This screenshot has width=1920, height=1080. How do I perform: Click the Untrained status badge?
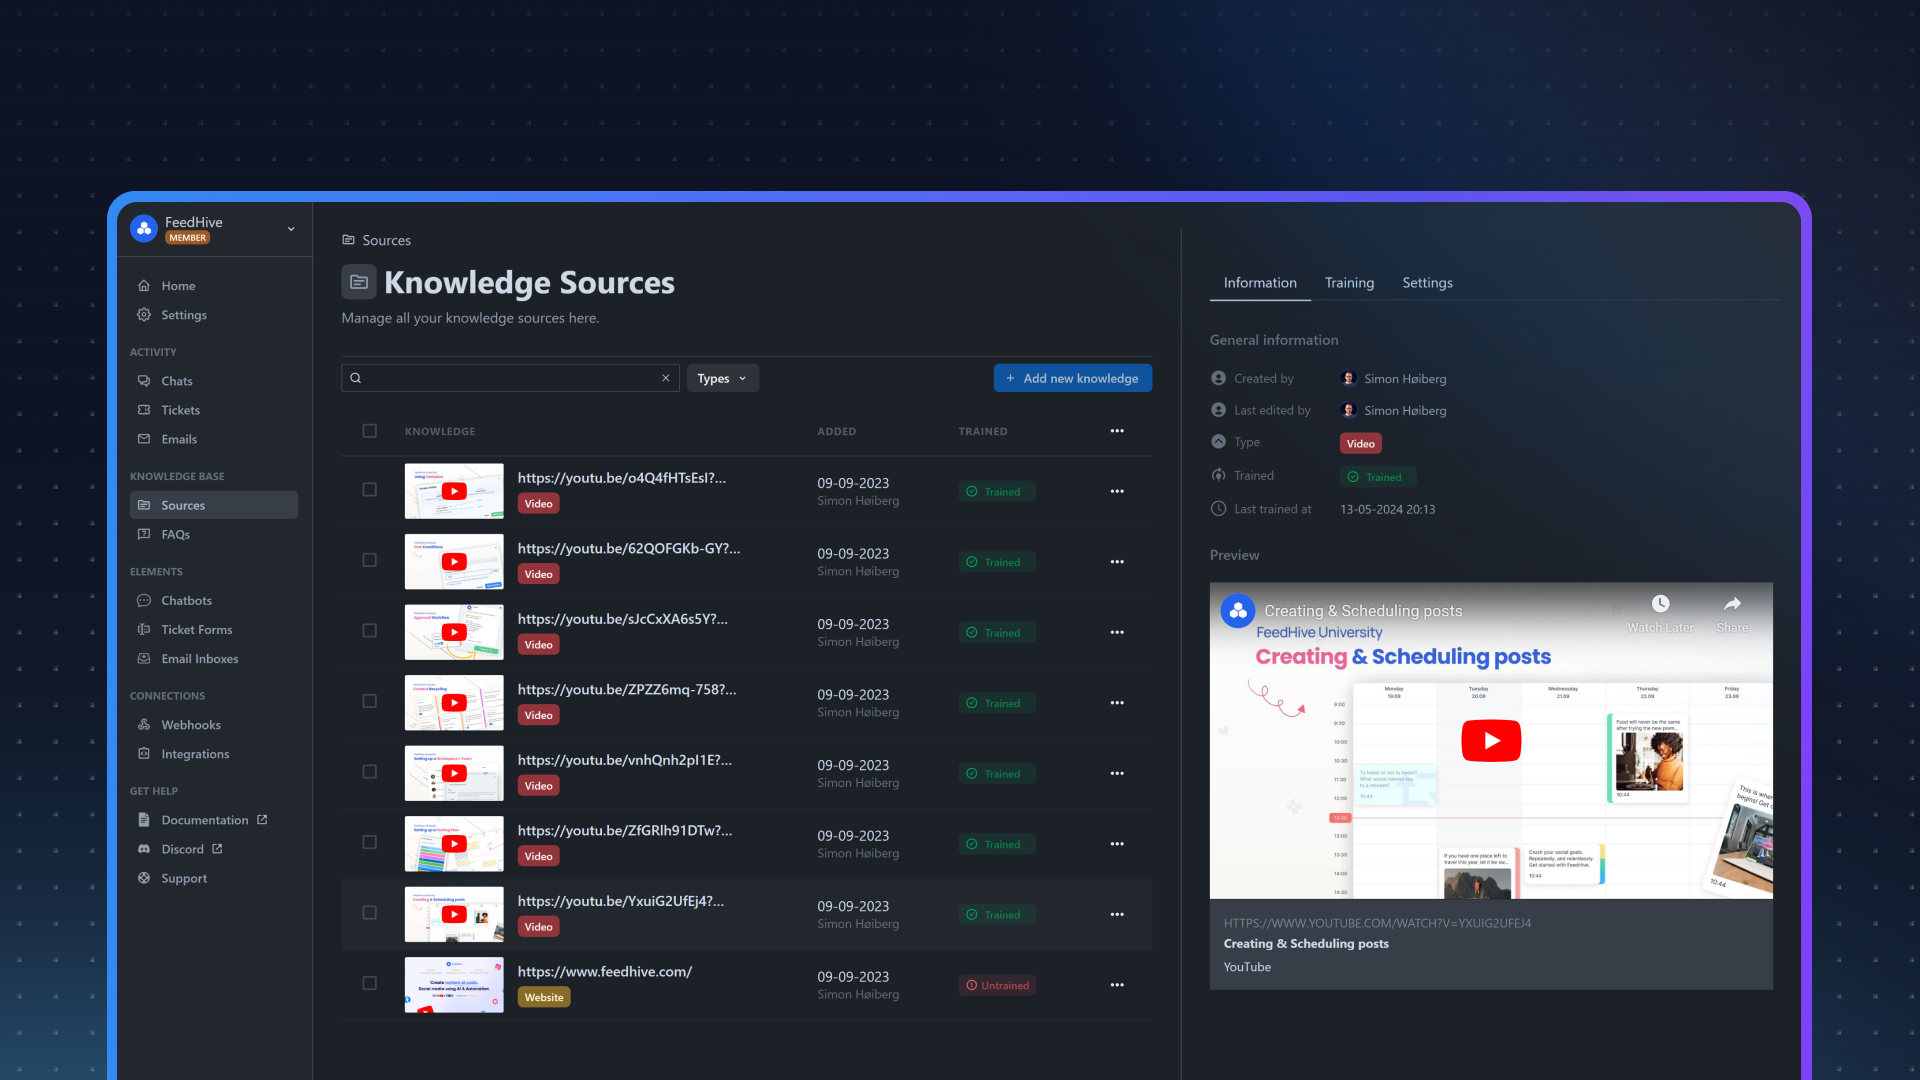point(997,985)
